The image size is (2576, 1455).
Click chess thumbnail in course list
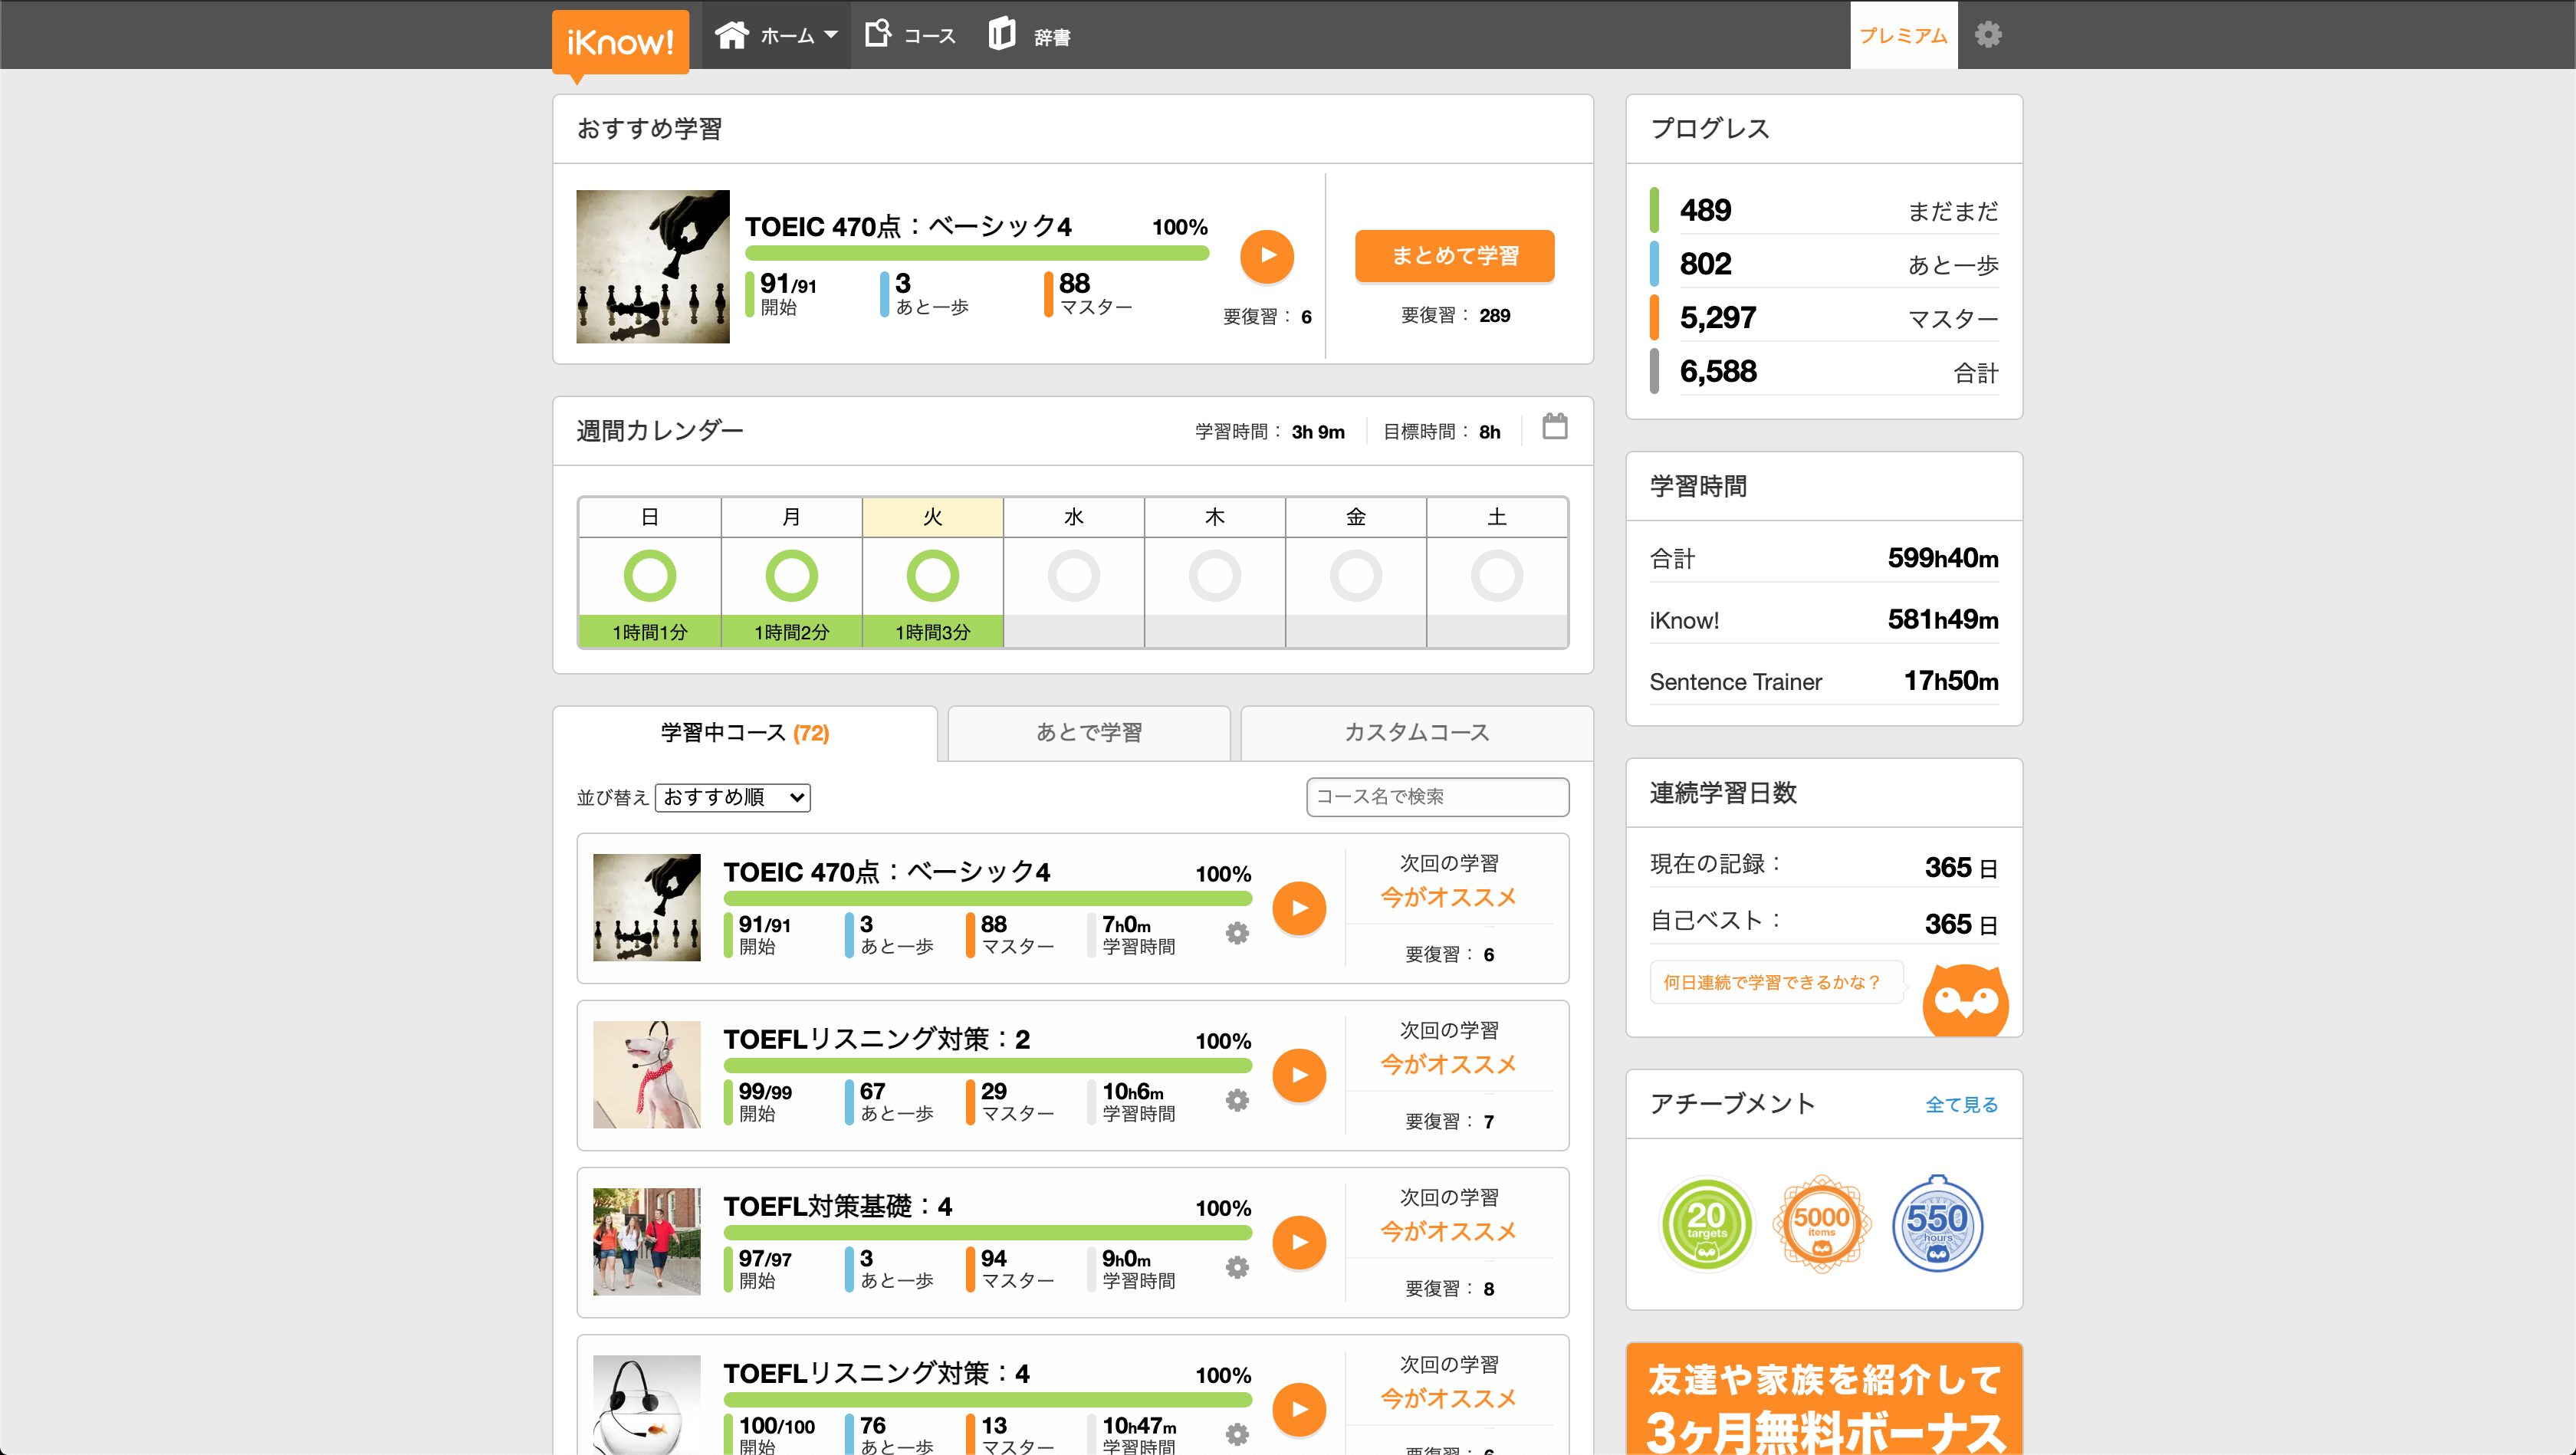point(647,908)
